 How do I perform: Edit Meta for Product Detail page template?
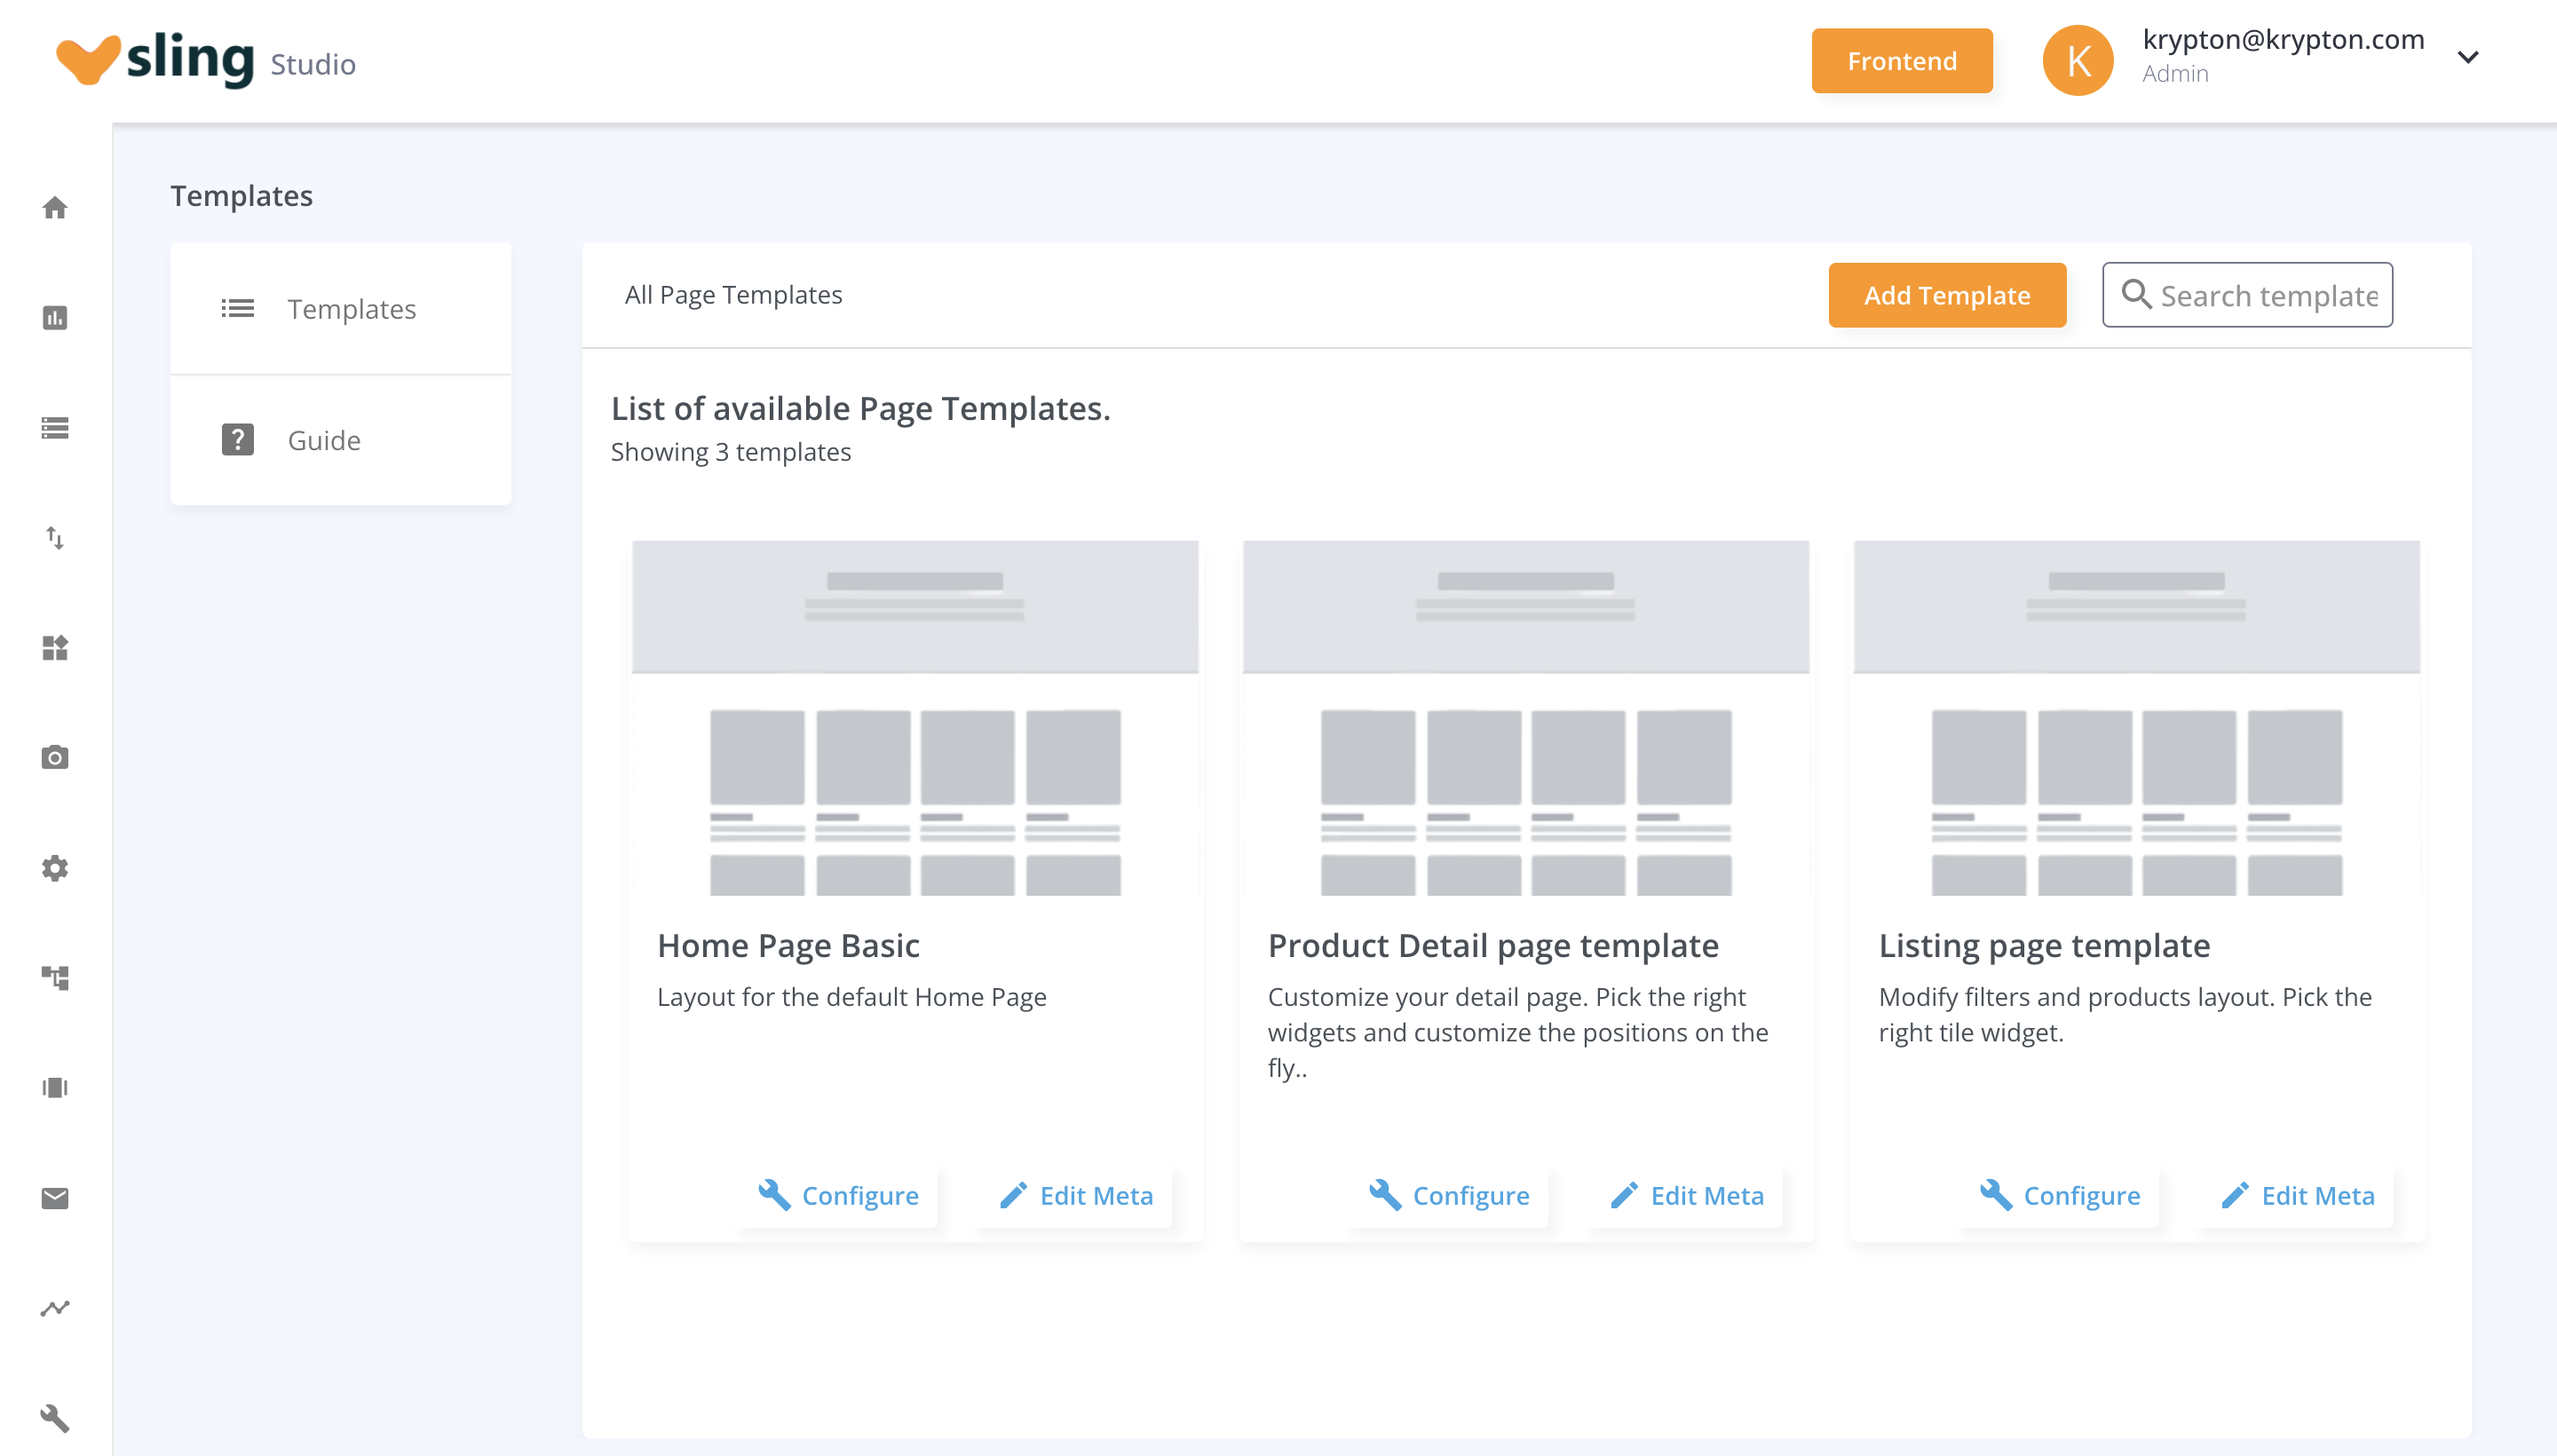[x=1686, y=1195]
